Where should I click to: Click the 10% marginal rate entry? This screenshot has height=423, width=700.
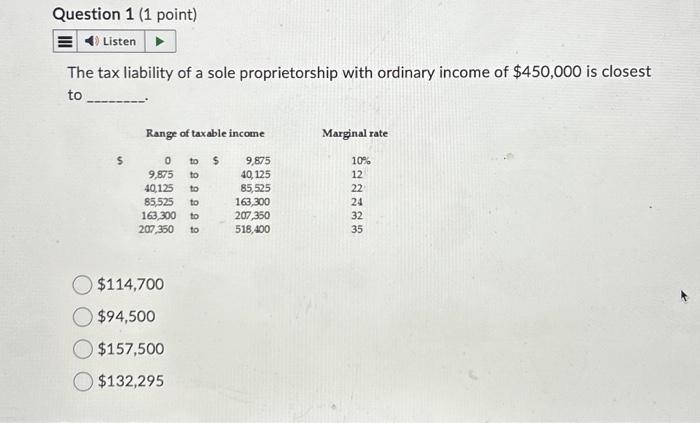pyautogui.click(x=361, y=161)
